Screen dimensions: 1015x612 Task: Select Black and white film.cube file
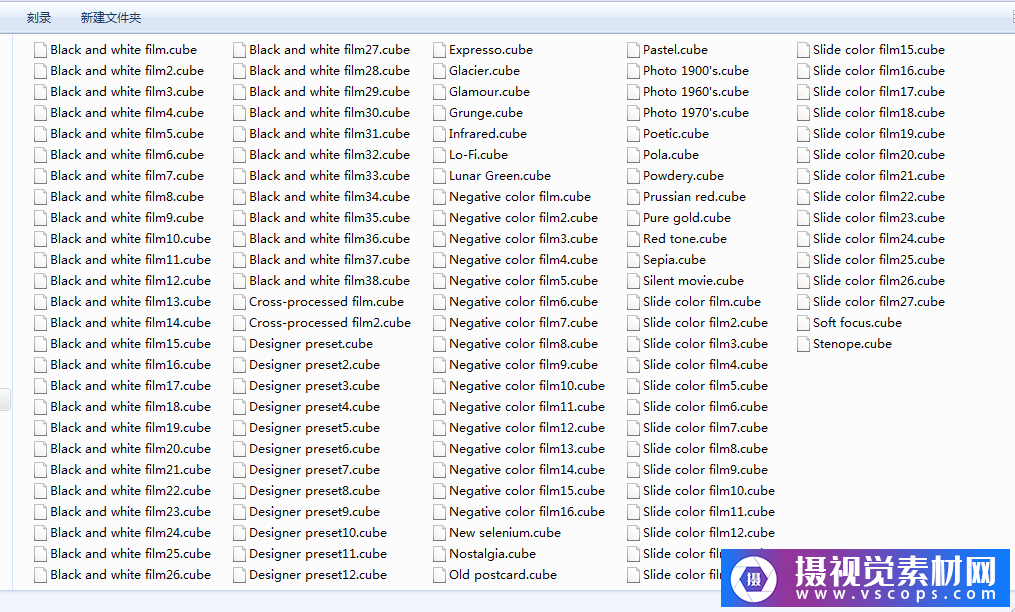[x=123, y=50]
